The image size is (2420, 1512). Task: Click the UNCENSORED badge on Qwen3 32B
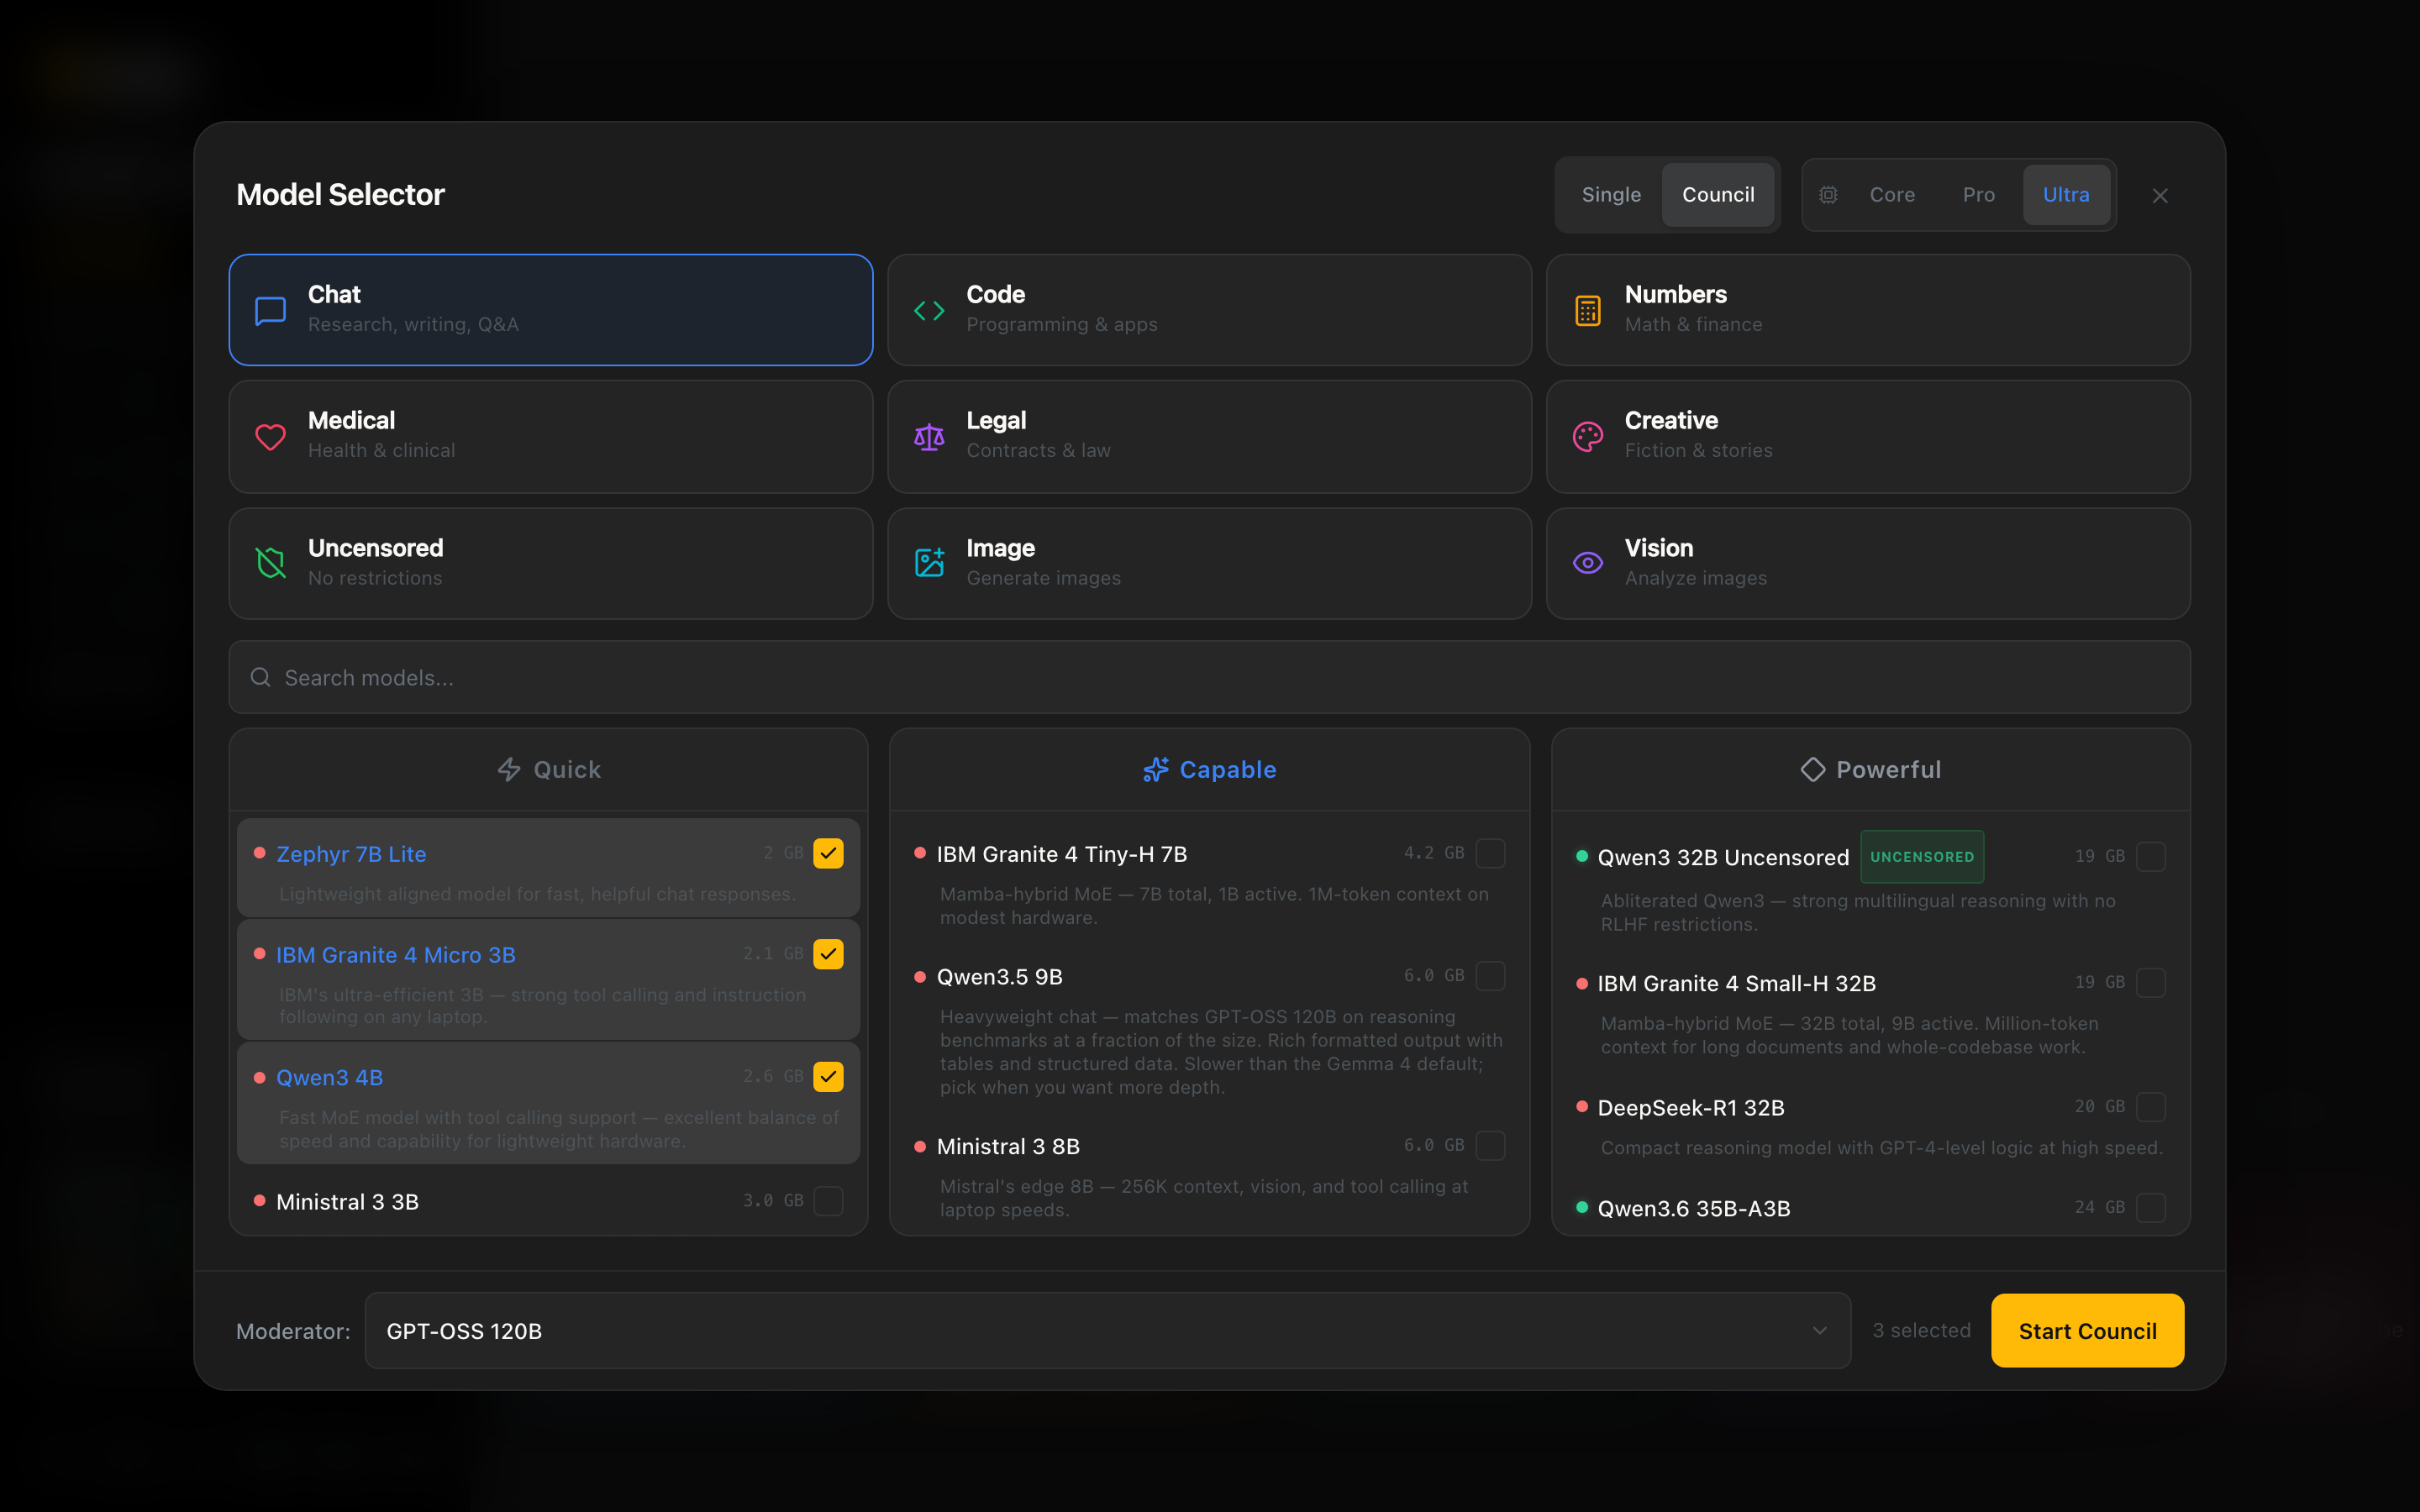point(1921,856)
